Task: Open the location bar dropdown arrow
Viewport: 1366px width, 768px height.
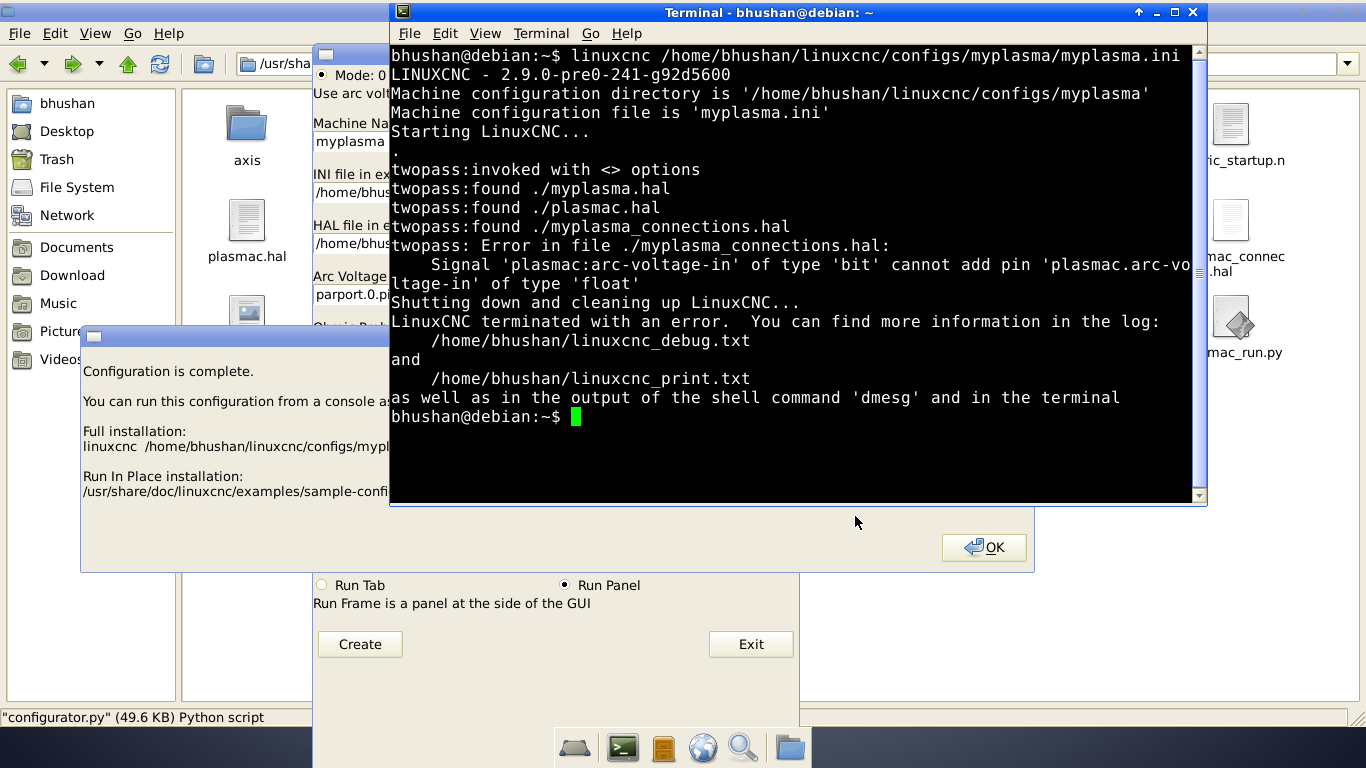Action: click(x=1348, y=64)
